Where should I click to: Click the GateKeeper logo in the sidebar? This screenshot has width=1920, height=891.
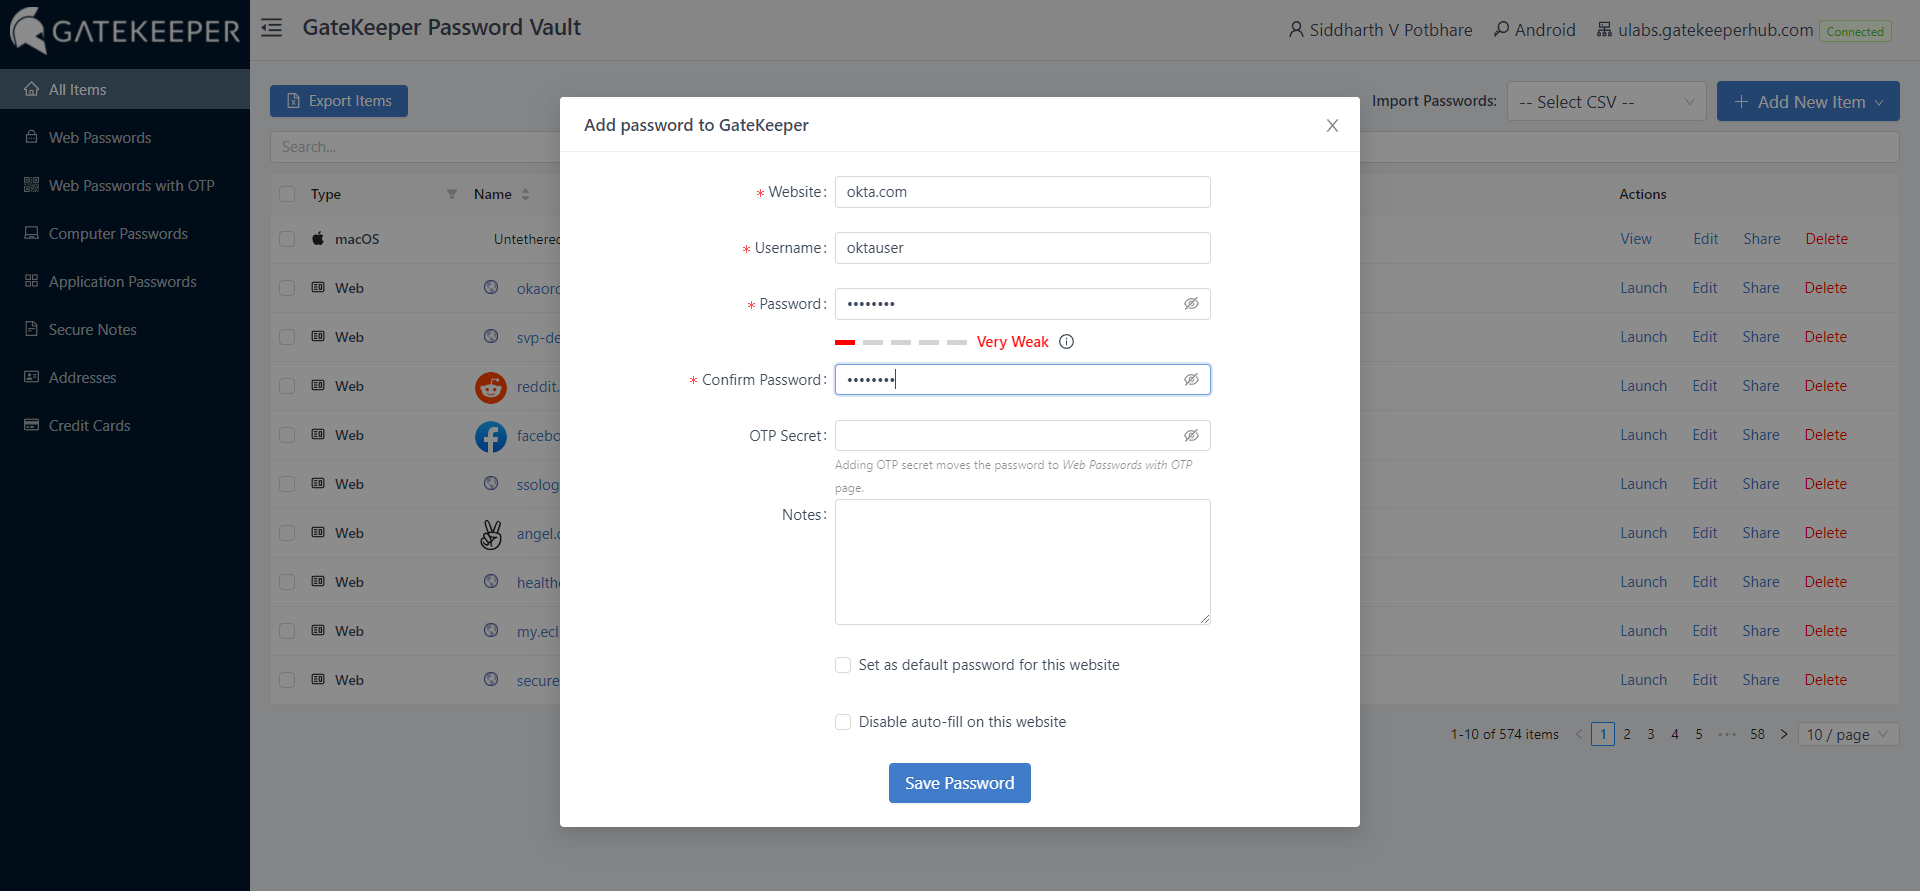(125, 31)
